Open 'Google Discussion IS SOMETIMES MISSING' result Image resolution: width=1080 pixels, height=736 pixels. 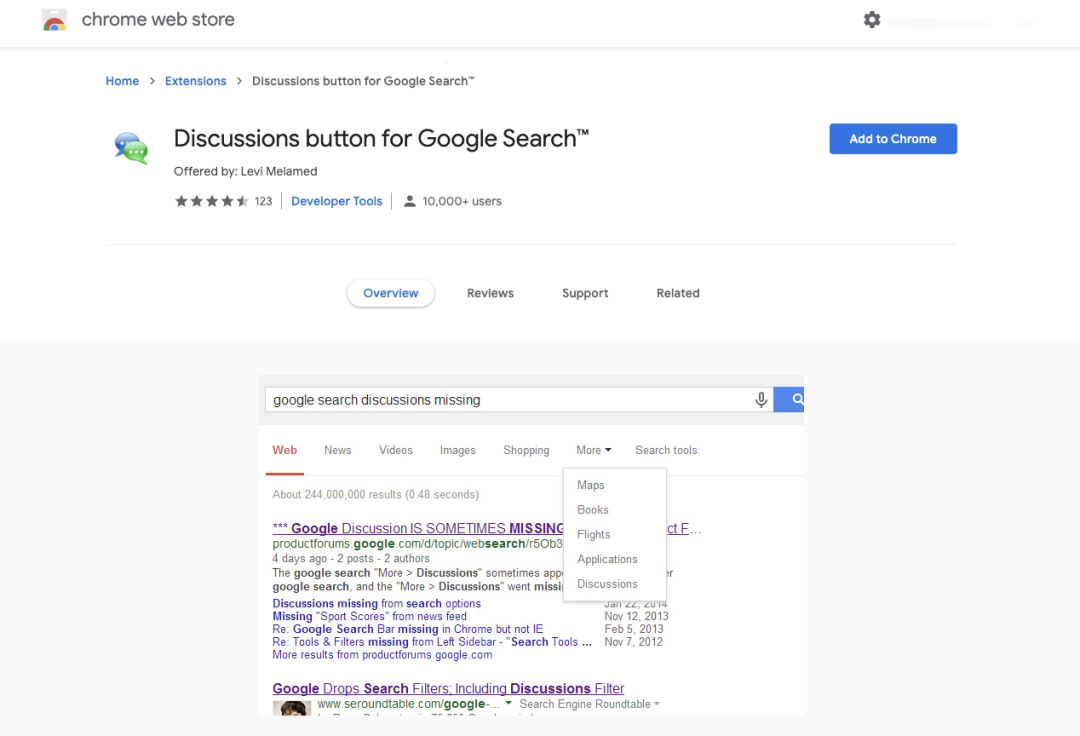coord(418,529)
